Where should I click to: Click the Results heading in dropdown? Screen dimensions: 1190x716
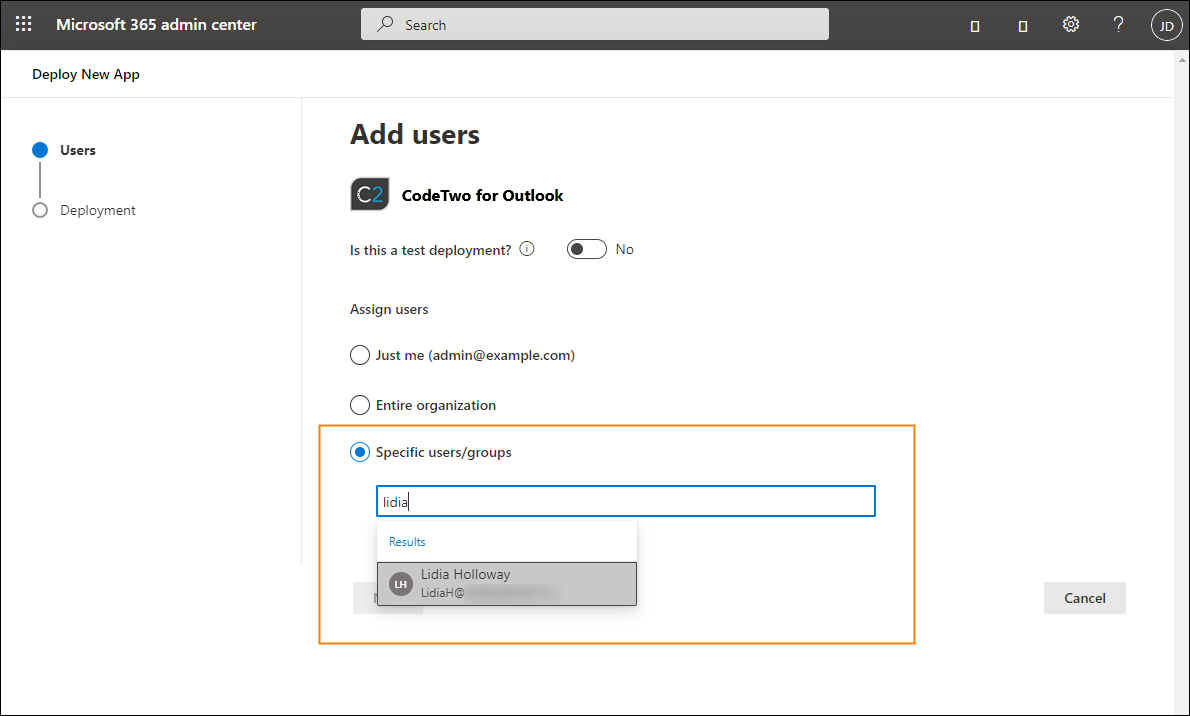[x=407, y=541]
